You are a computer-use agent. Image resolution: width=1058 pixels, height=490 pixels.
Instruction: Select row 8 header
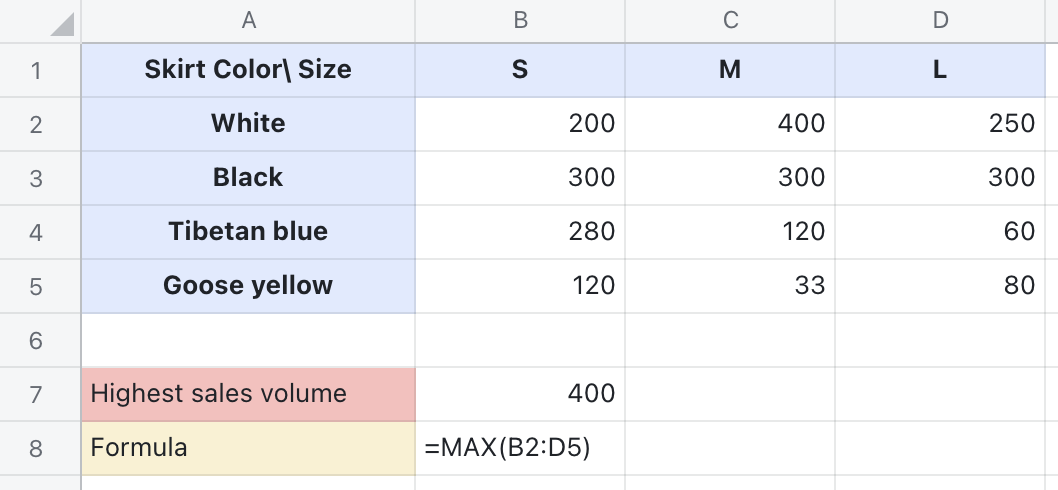coord(38,448)
